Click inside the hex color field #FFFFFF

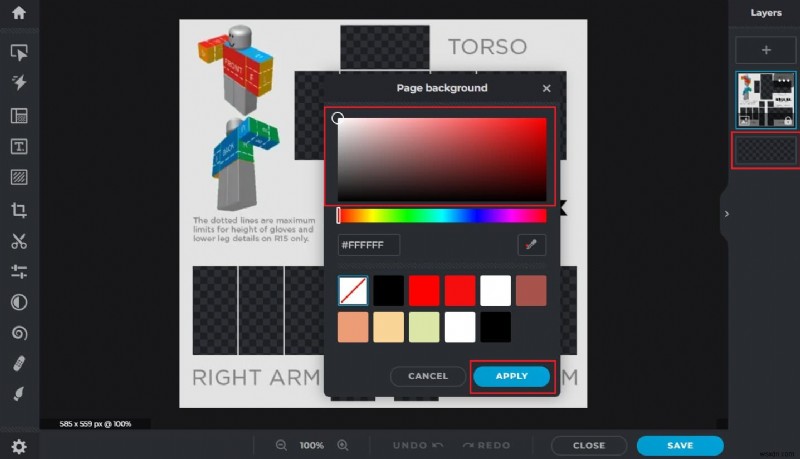tap(369, 245)
